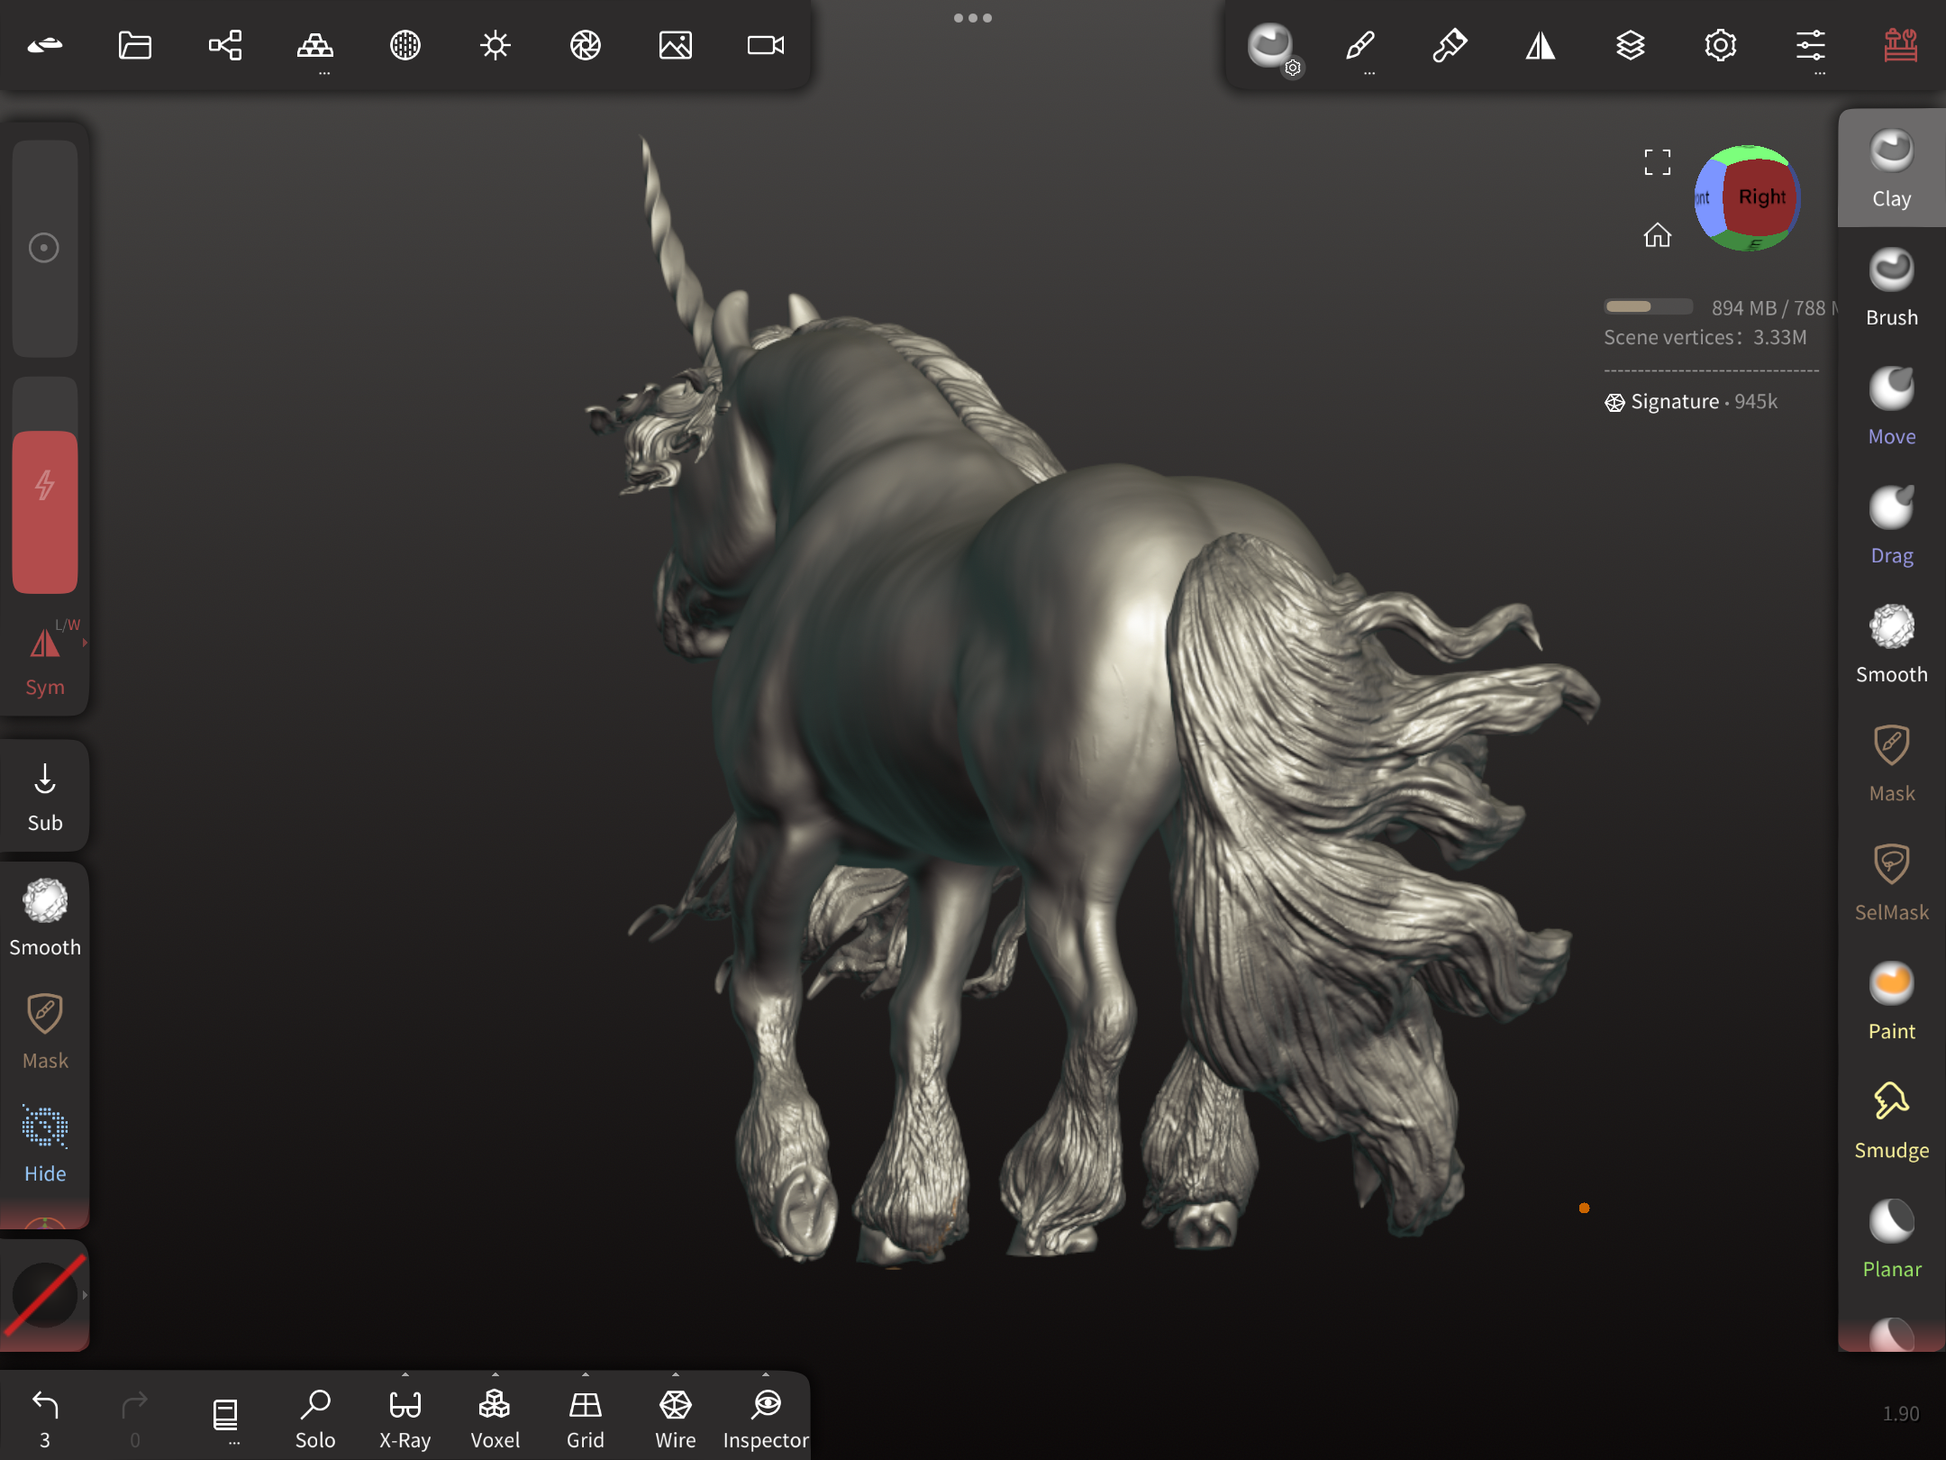This screenshot has height=1460, width=1946.
Task: Toggle symmetry with Sym button
Action: pyautogui.click(x=45, y=659)
